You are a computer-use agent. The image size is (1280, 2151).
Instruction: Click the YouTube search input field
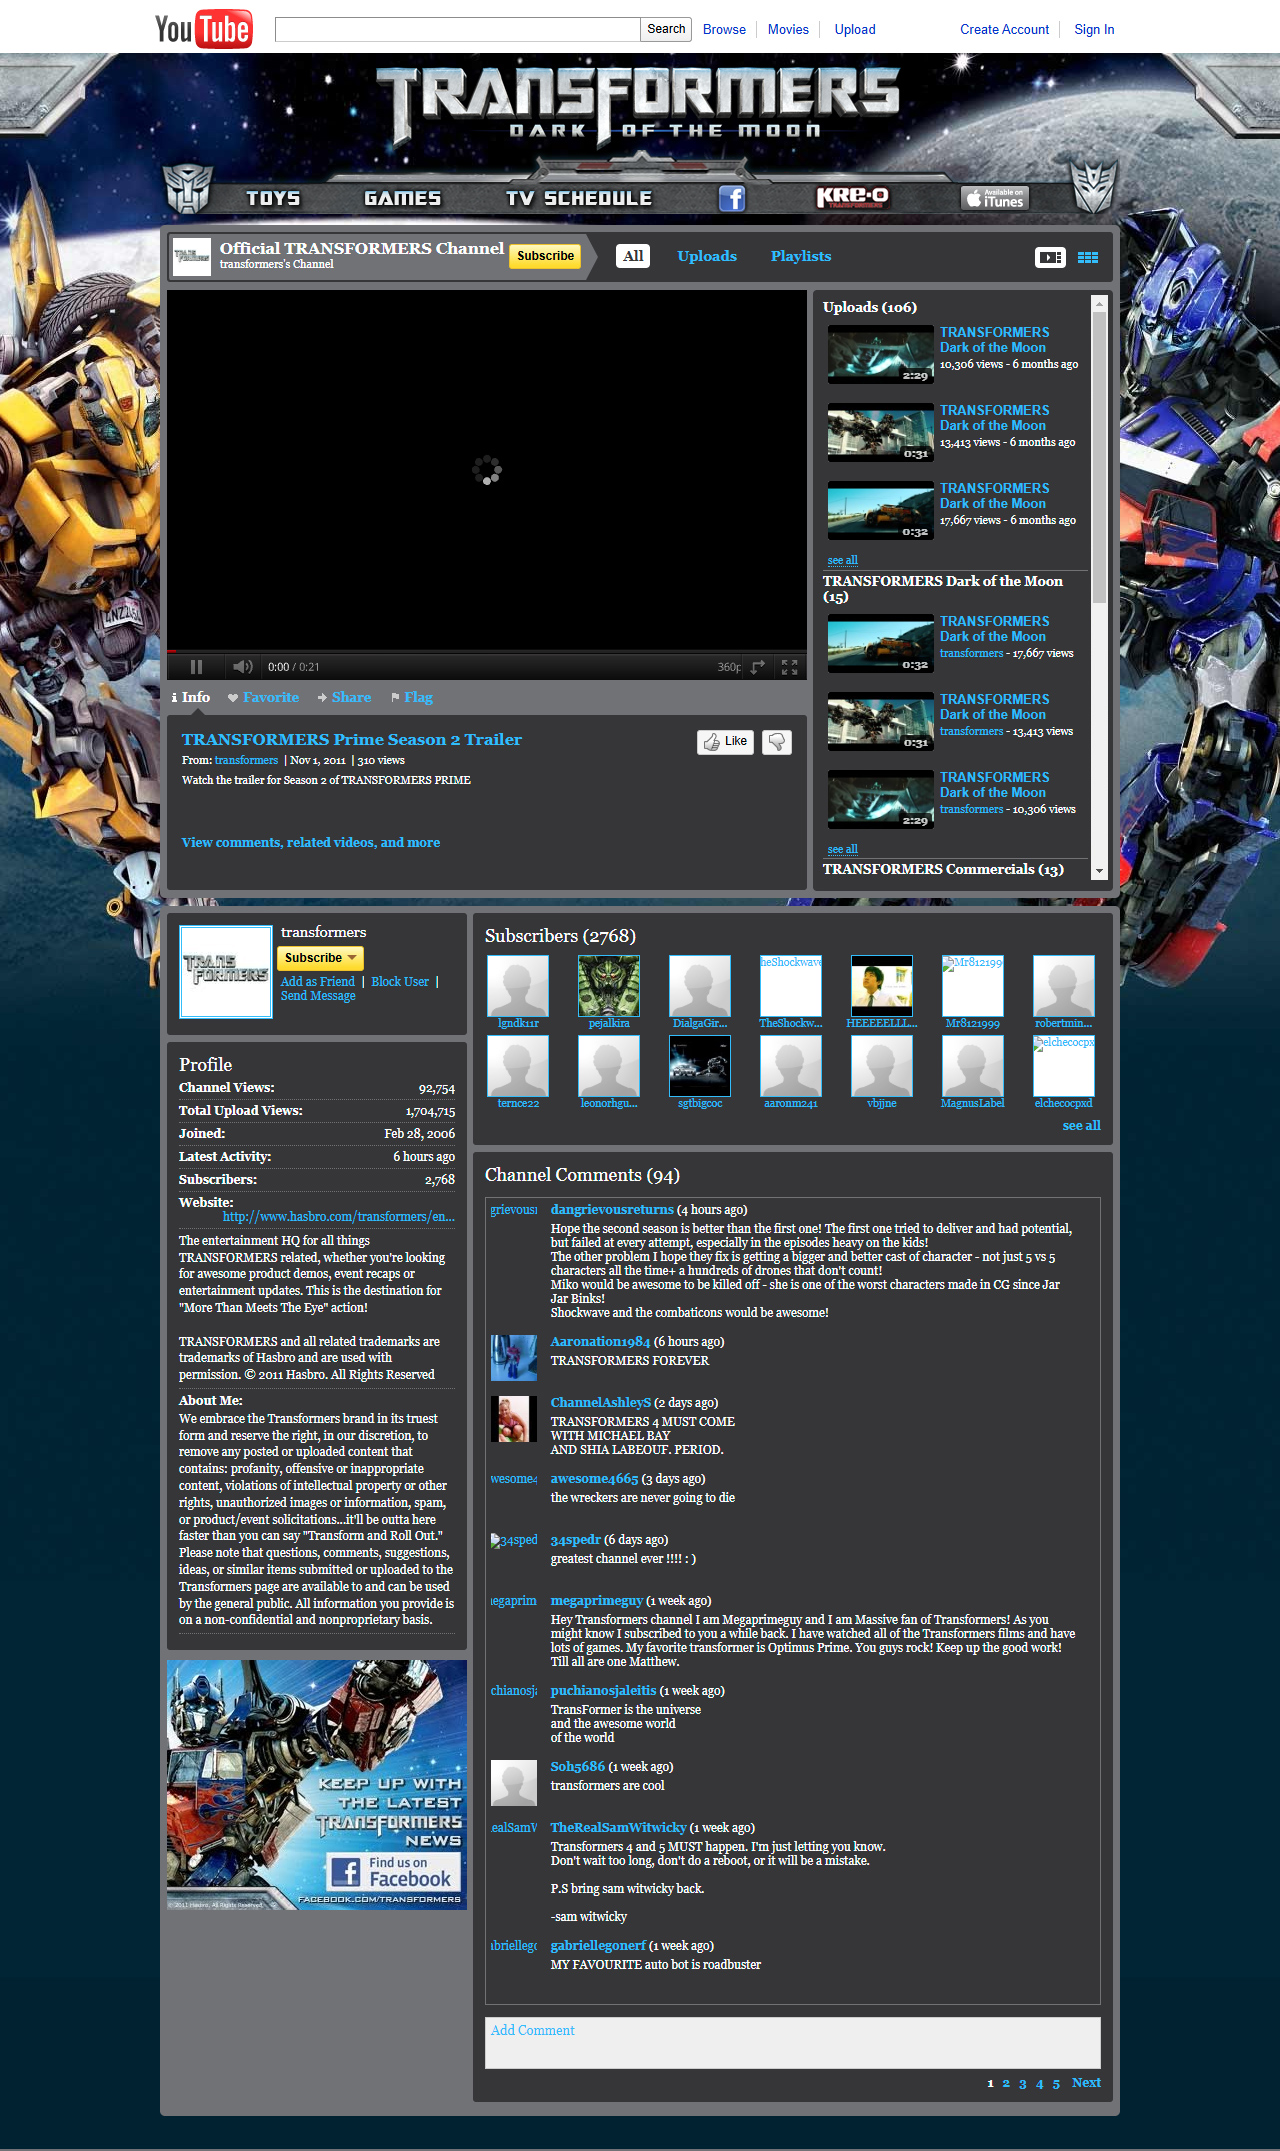tap(457, 29)
